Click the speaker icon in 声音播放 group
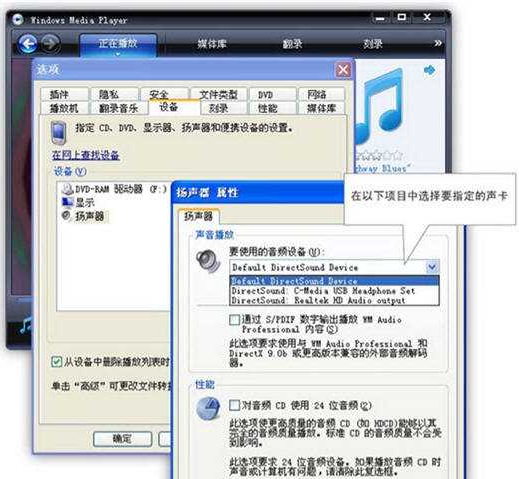 pyautogui.click(x=208, y=261)
